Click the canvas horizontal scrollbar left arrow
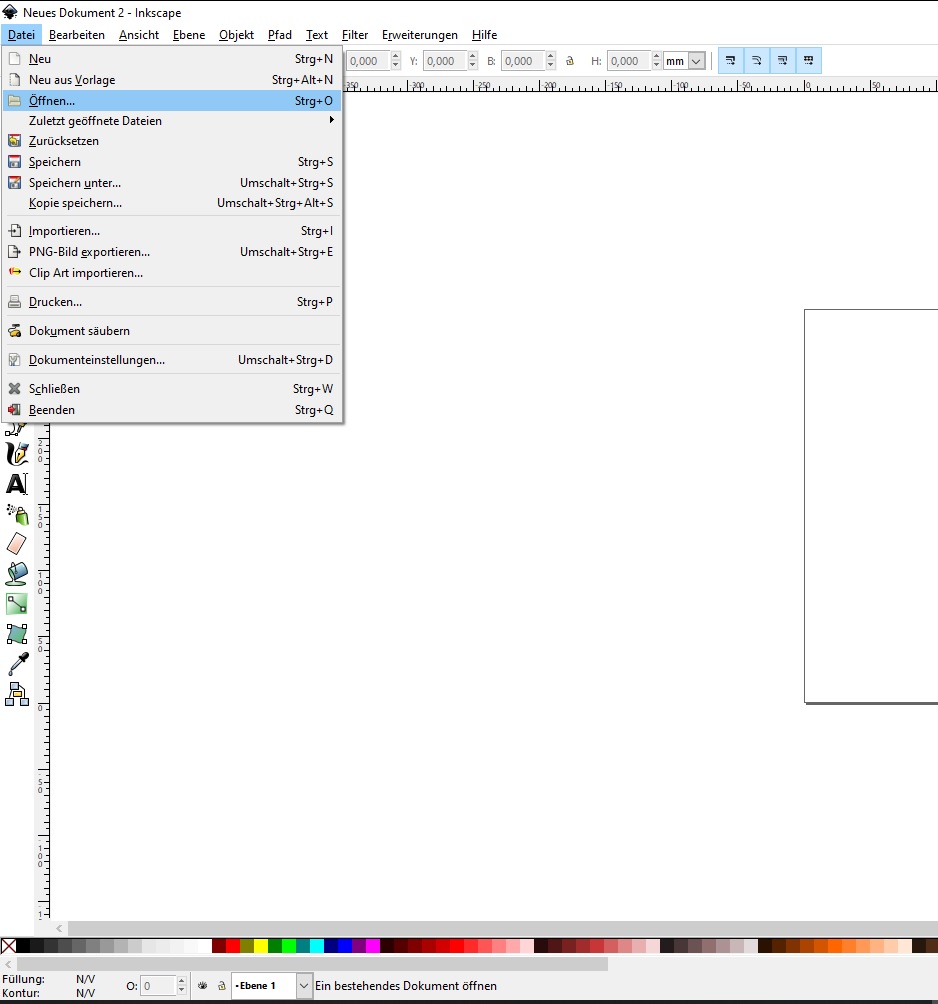 59,928
